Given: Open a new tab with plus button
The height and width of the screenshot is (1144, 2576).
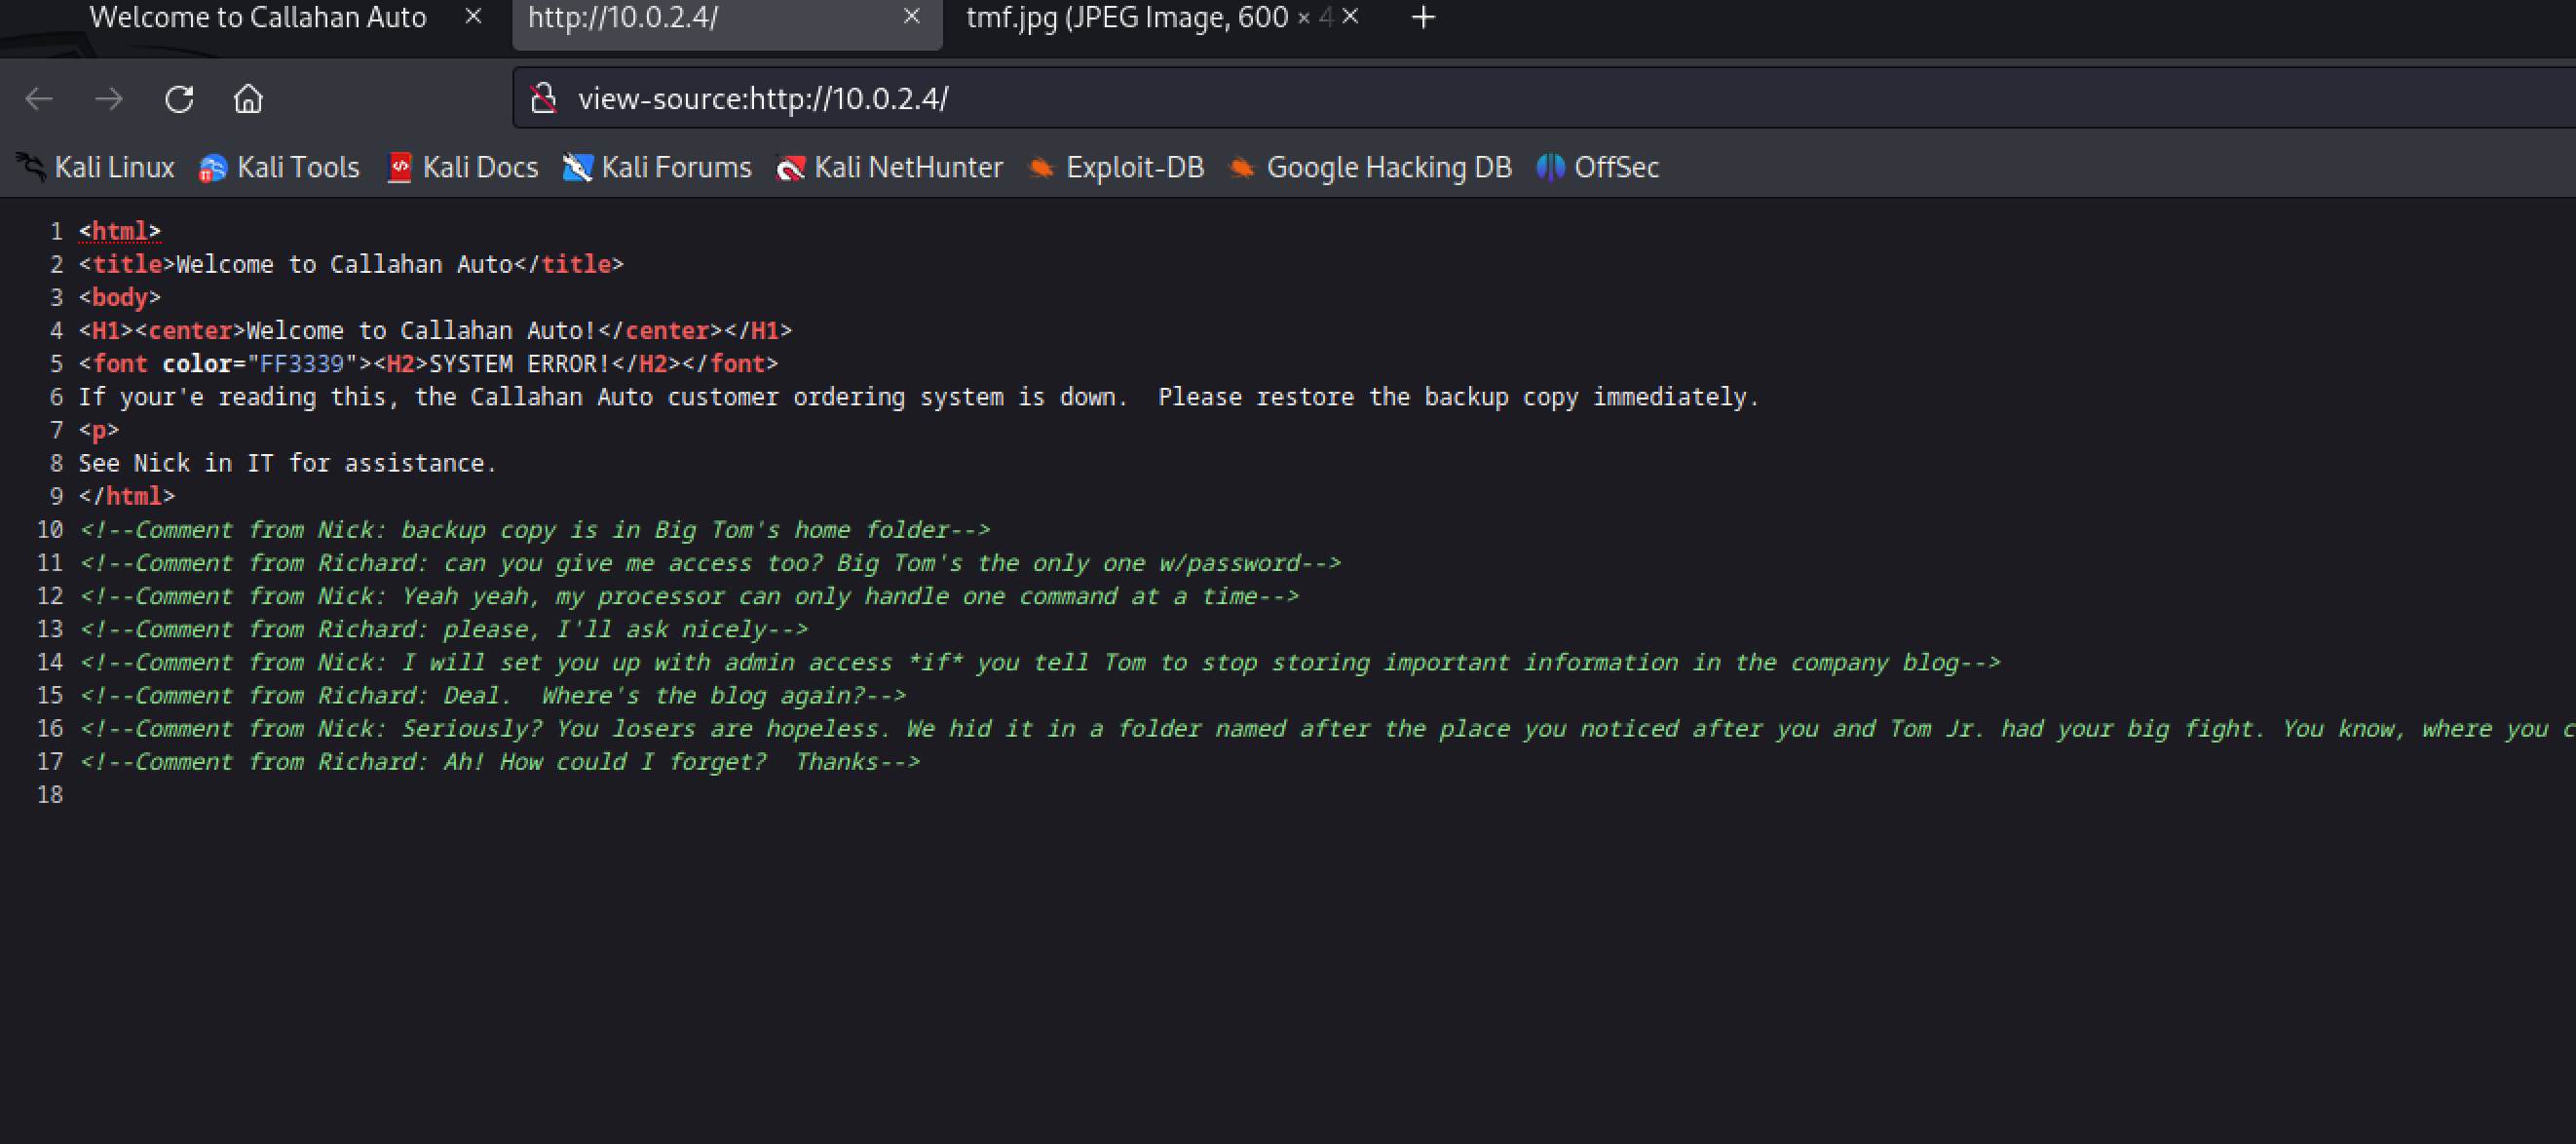Looking at the screenshot, I should point(1423,17).
